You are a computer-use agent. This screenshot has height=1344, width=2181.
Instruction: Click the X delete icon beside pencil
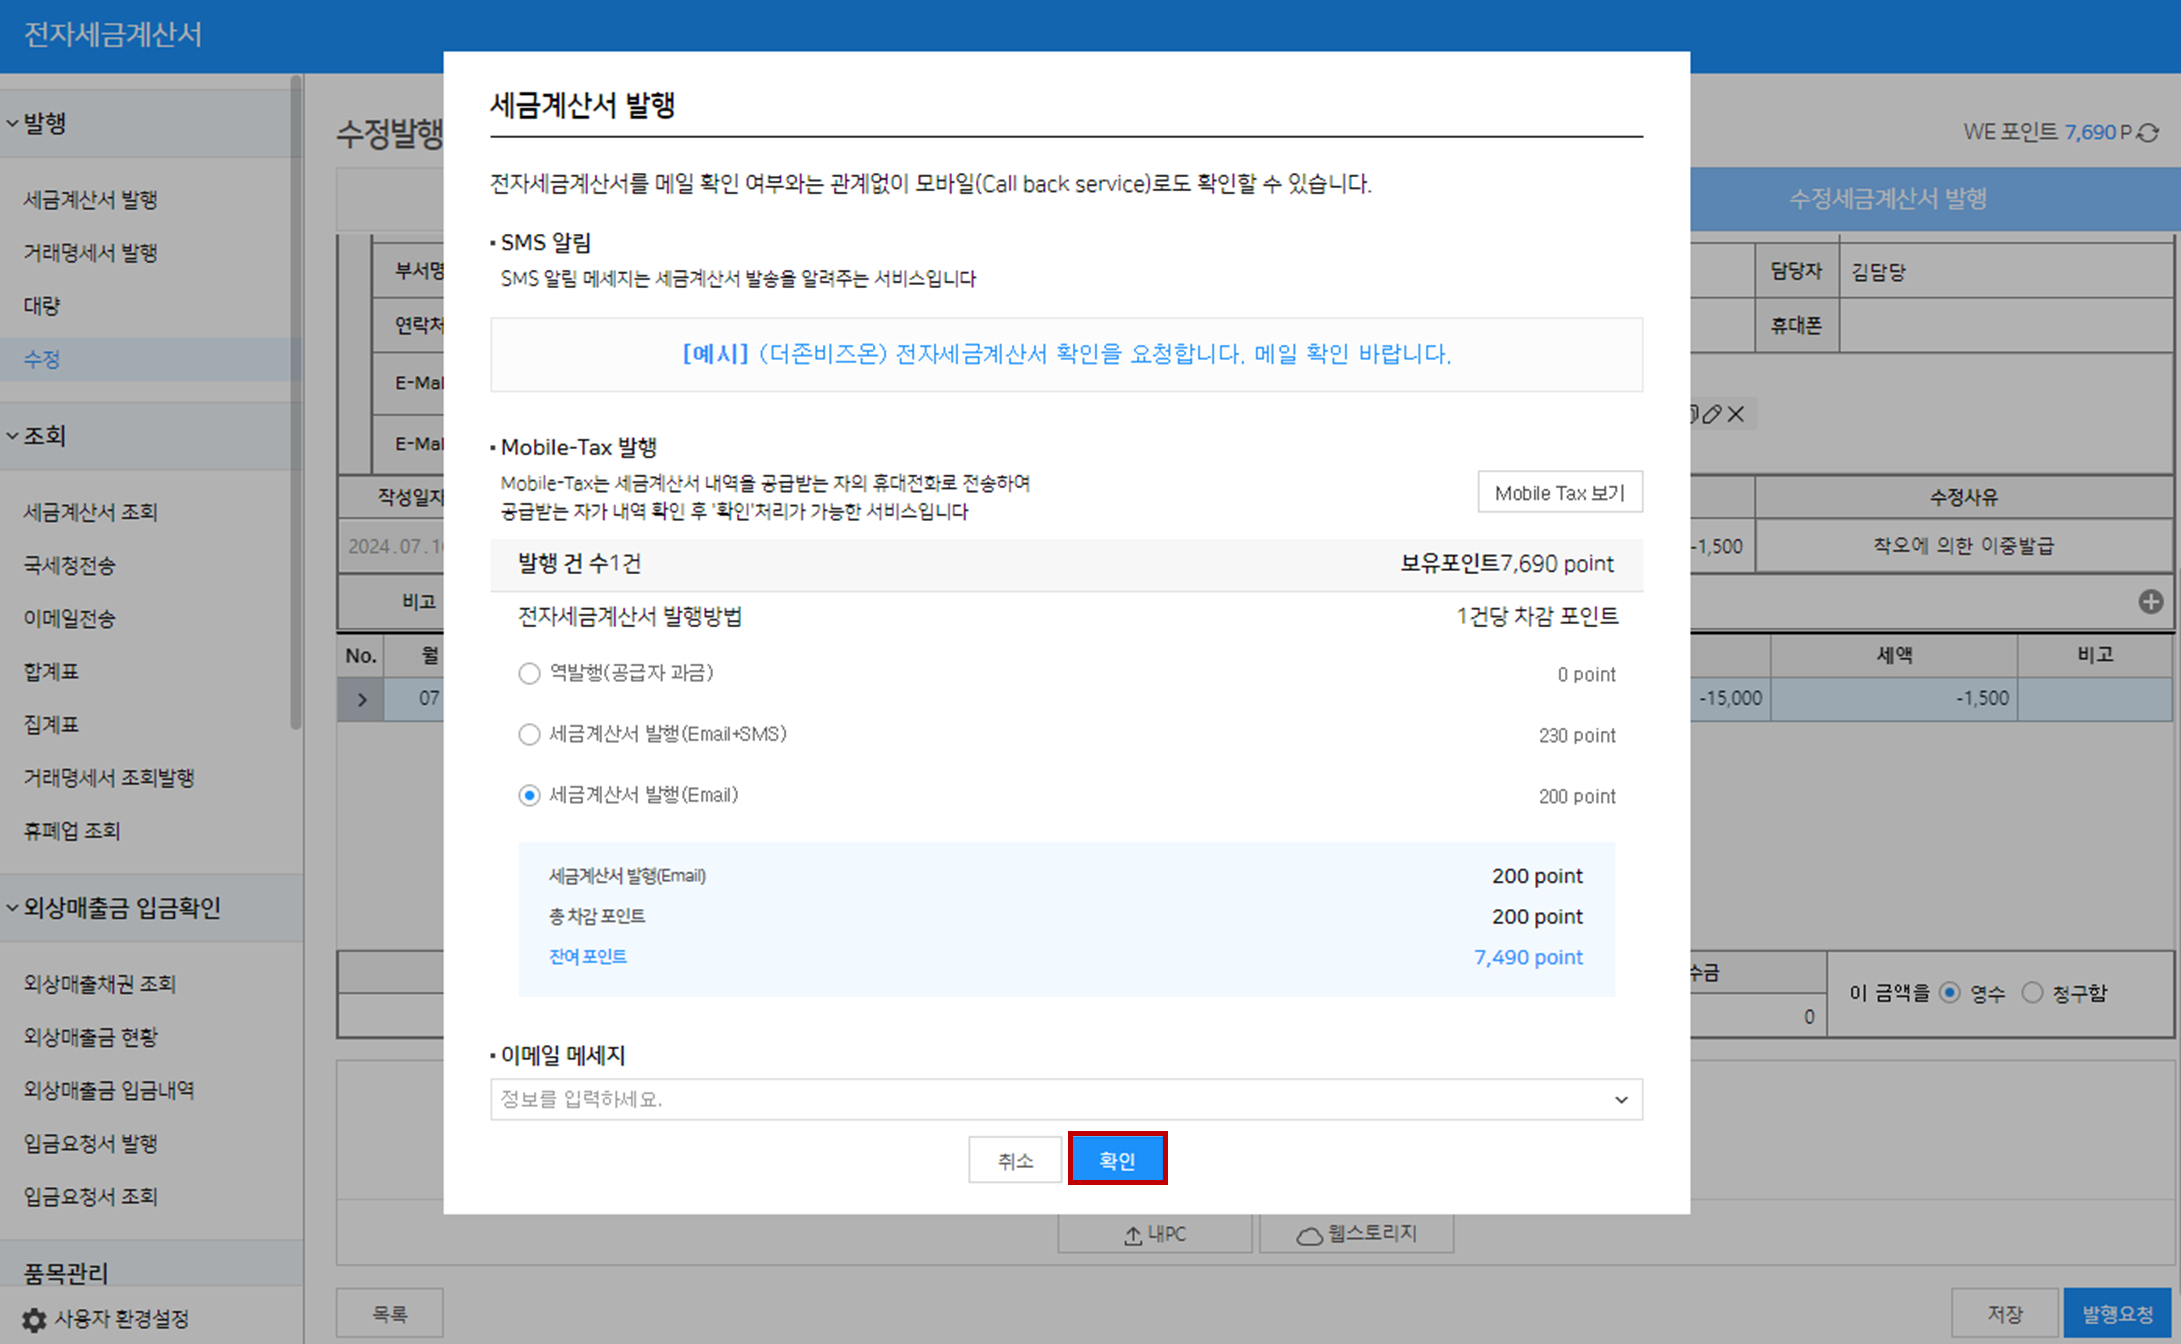(x=1736, y=414)
